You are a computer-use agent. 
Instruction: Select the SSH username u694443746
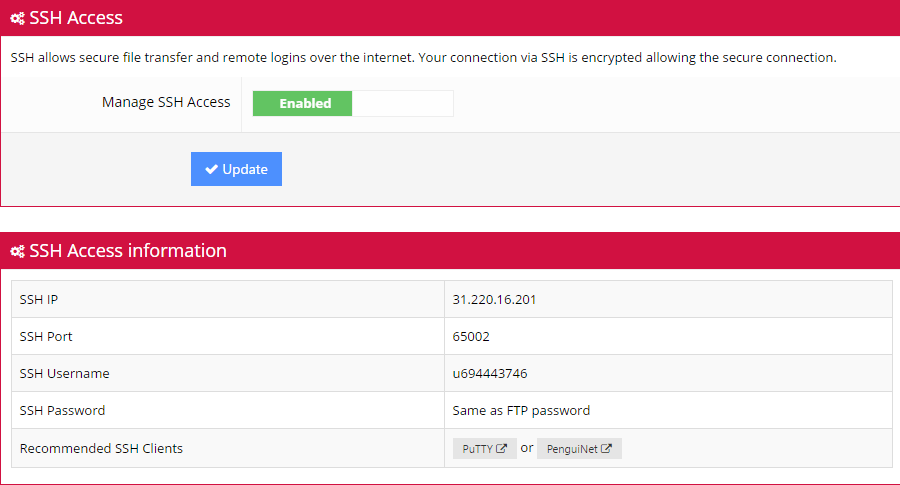click(x=490, y=374)
